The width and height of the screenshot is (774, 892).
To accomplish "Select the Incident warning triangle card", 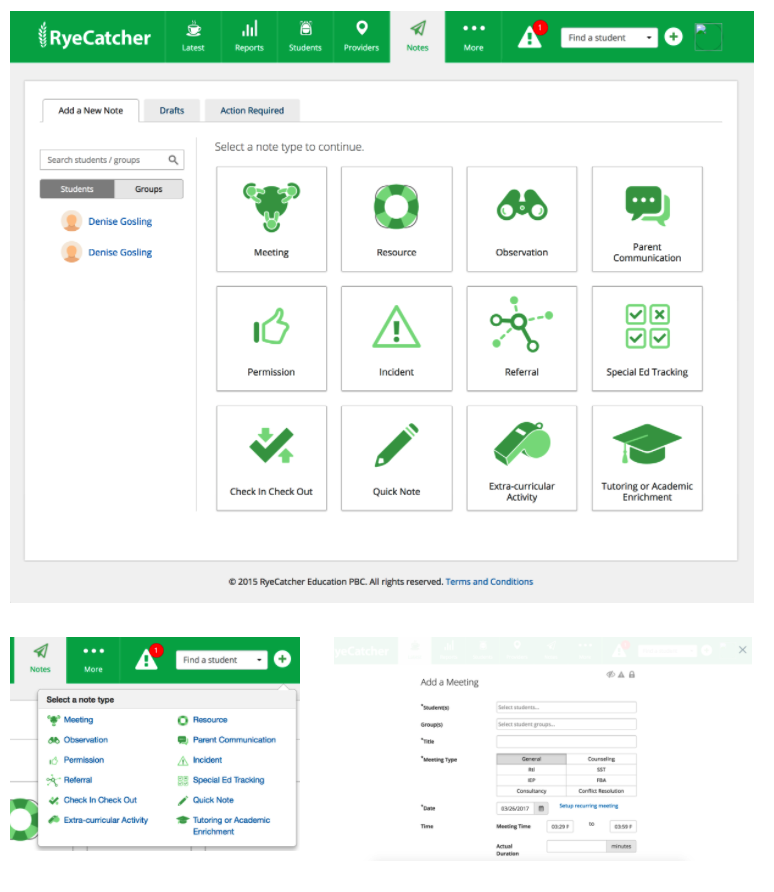I will click(396, 338).
